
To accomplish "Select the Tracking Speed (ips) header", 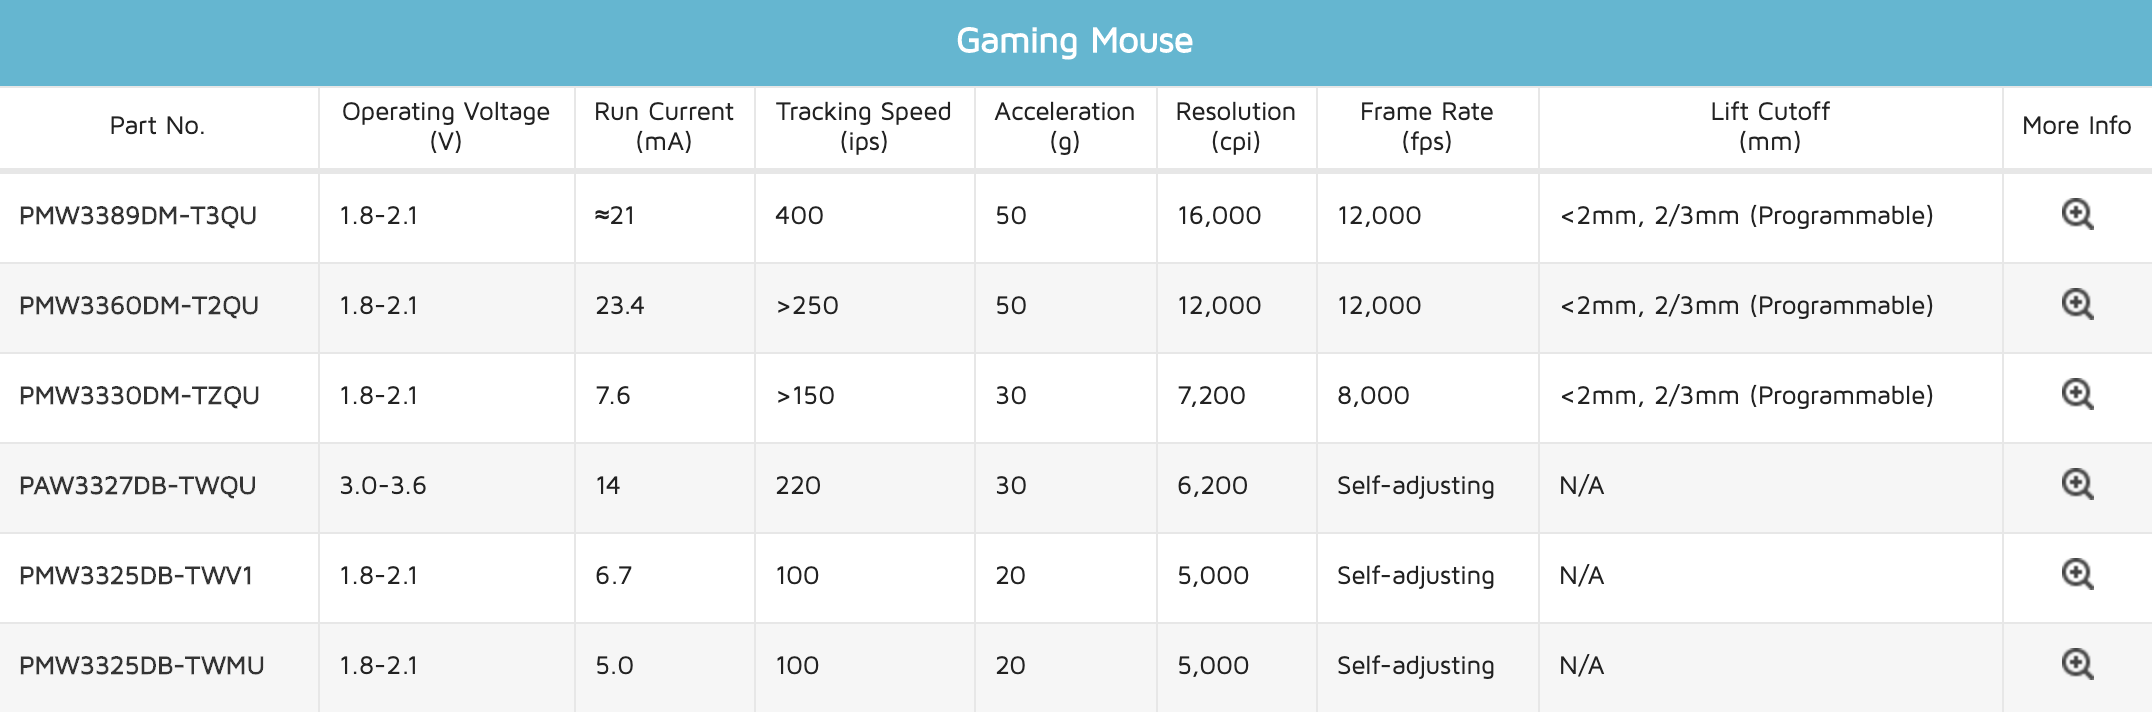I will coord(864,126).
